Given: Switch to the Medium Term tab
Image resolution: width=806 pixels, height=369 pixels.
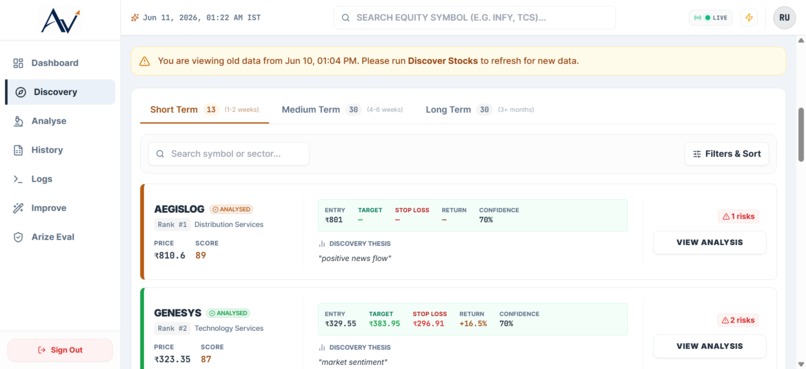Looking at the screenshot, I should tap(342, 109).
